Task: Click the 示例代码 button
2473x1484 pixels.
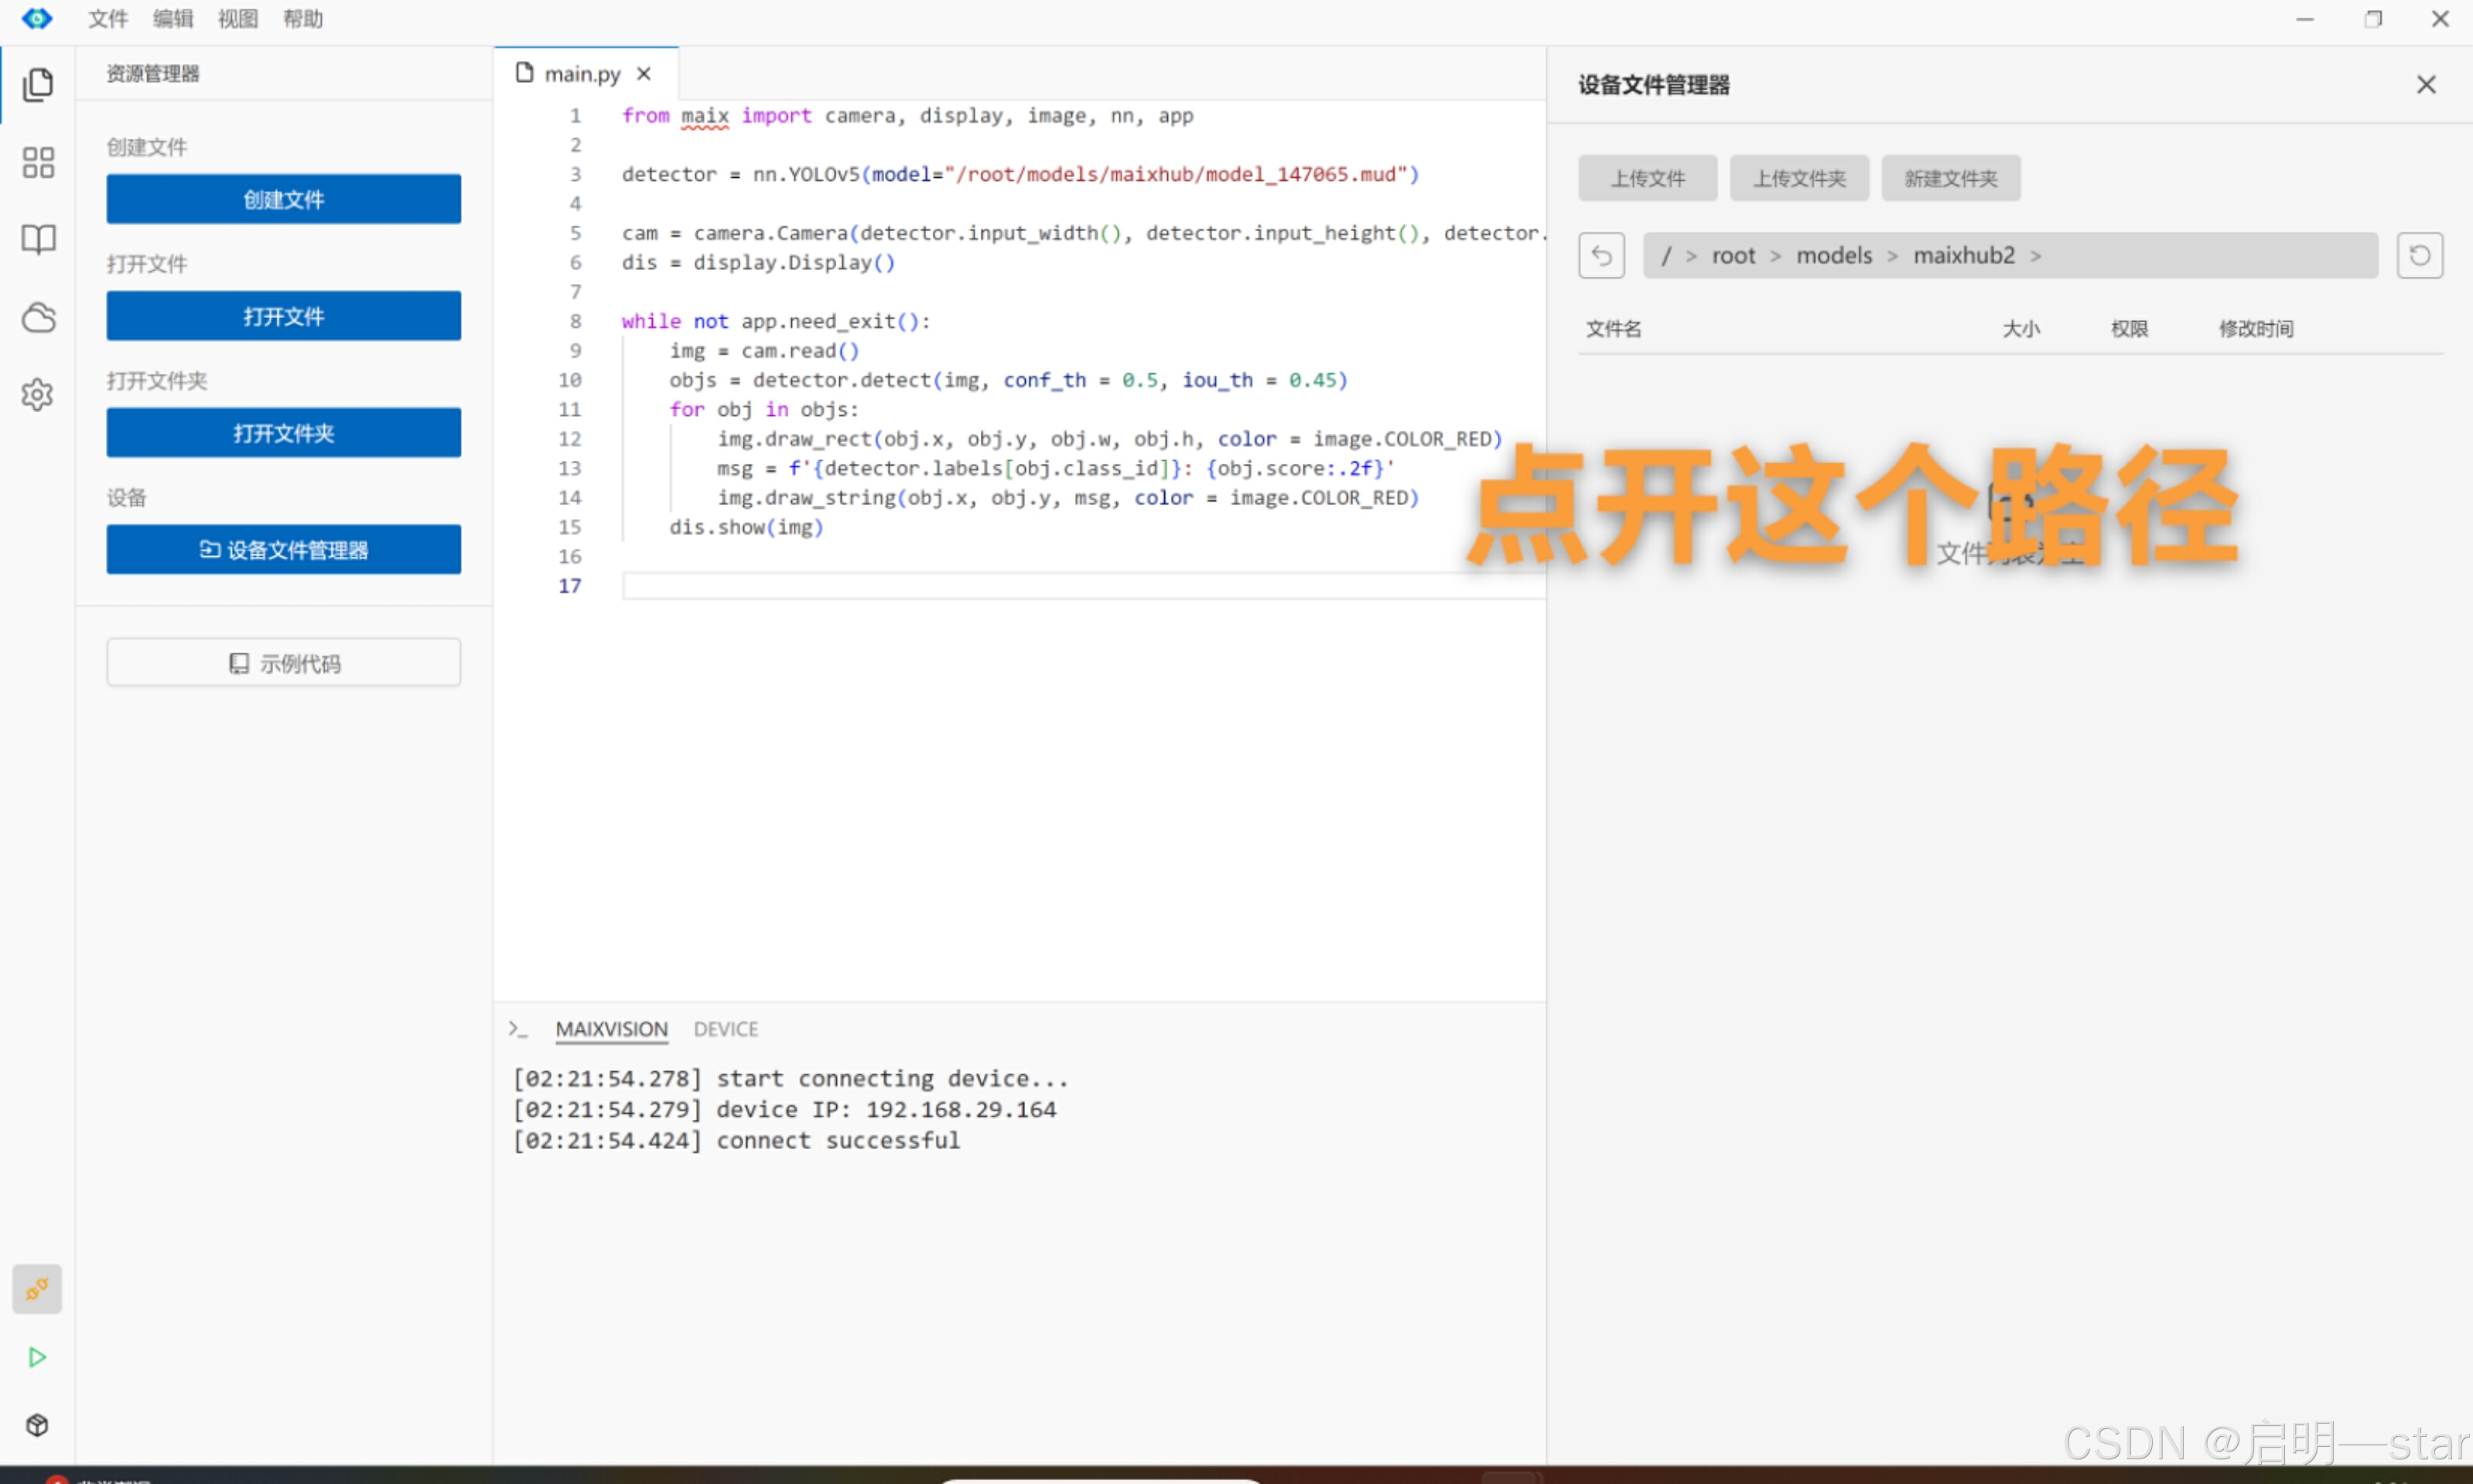Action: coord(284,663)
